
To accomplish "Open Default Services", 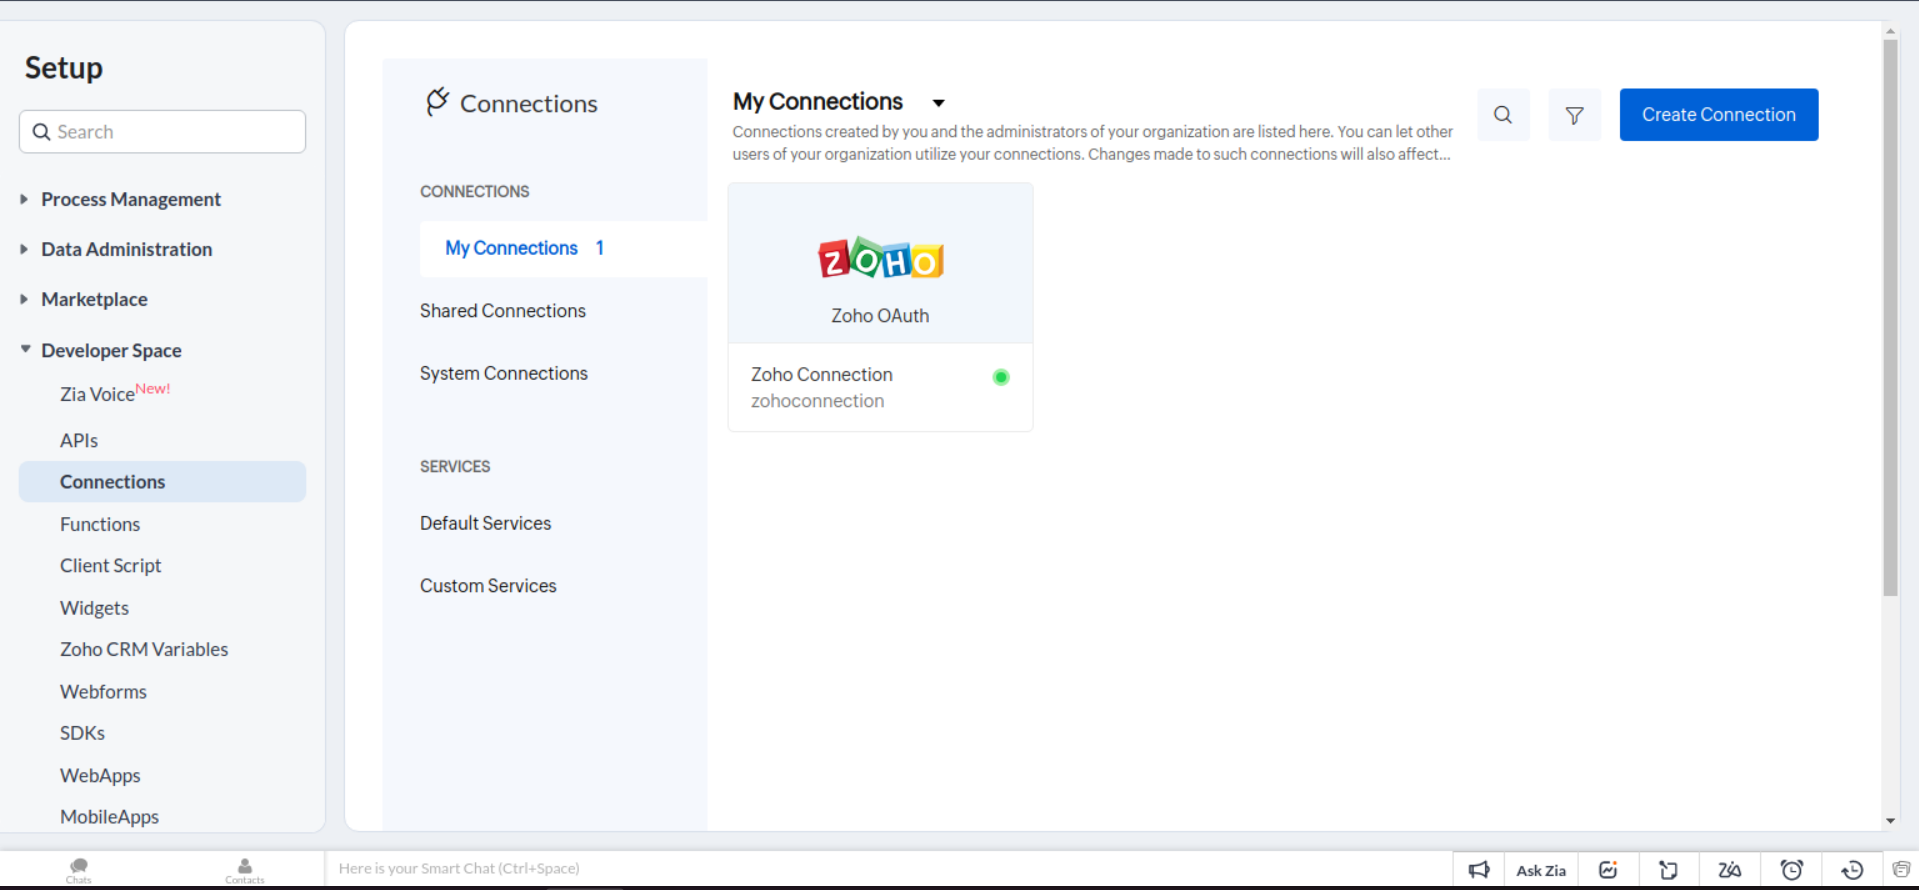I will [485, 523].
